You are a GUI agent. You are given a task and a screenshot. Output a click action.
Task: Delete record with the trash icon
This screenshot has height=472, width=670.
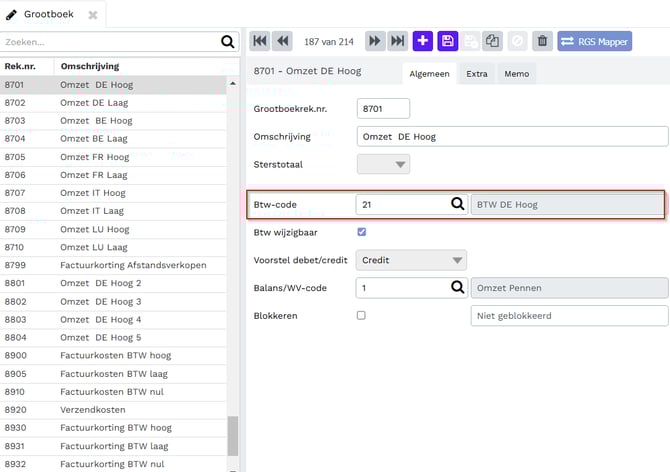(x=542, y=41)
